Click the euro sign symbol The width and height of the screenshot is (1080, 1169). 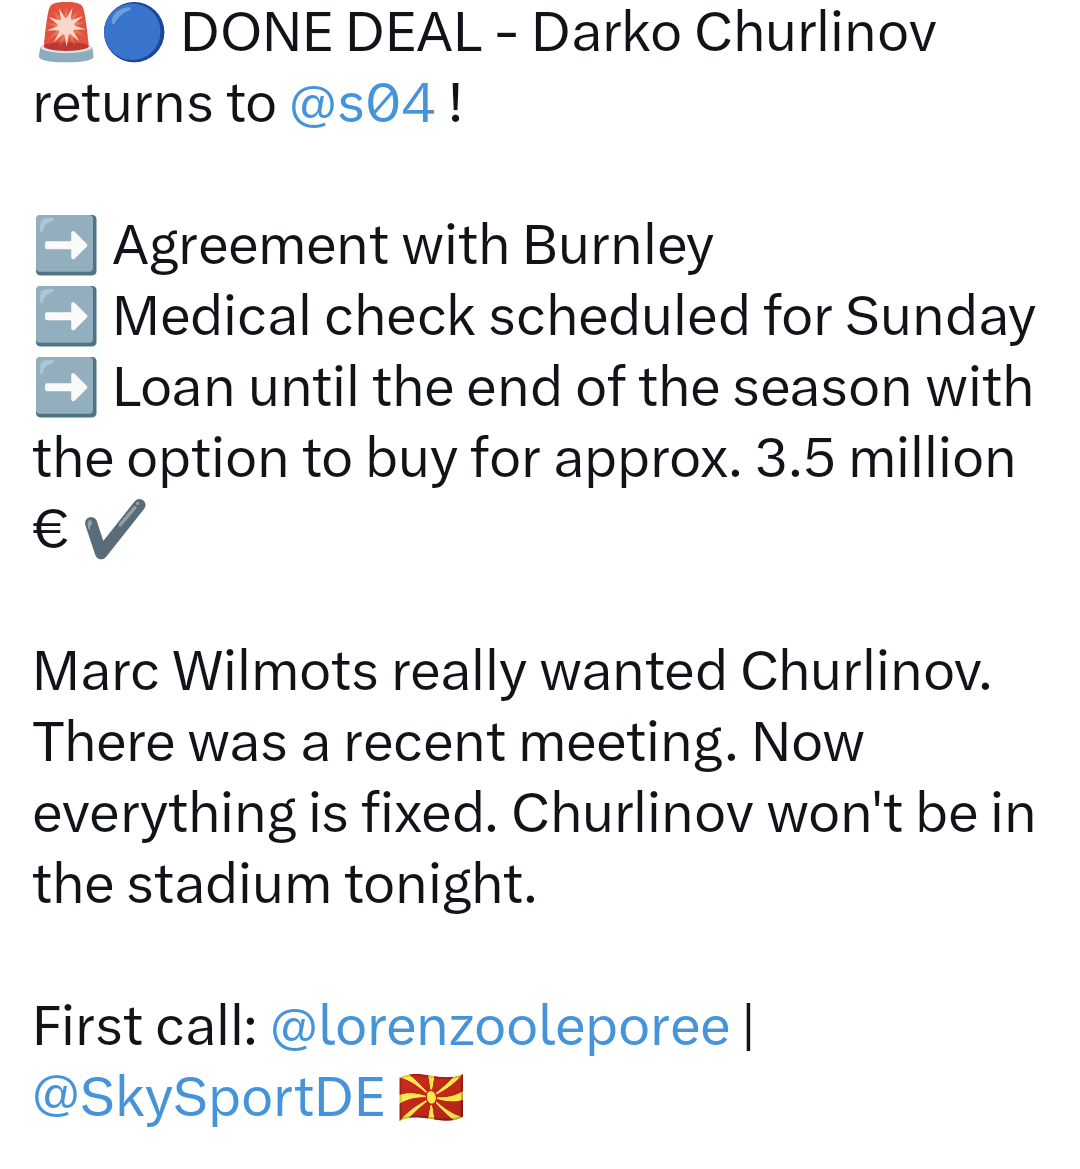click(x=50, y=529)
